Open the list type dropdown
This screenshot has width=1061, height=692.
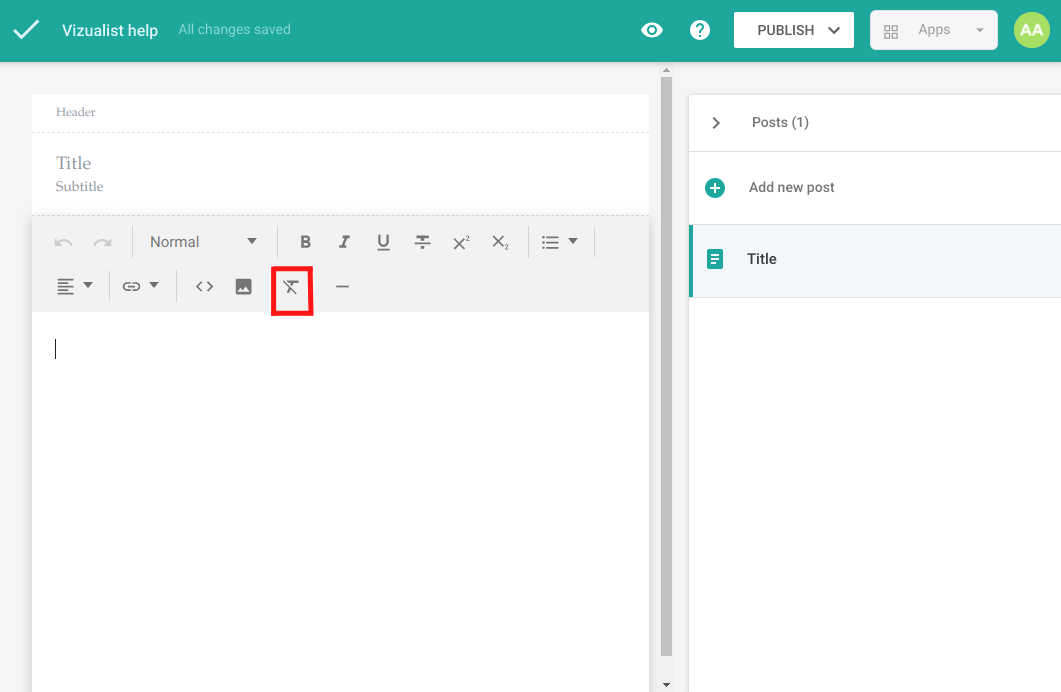tap(559, 242)
